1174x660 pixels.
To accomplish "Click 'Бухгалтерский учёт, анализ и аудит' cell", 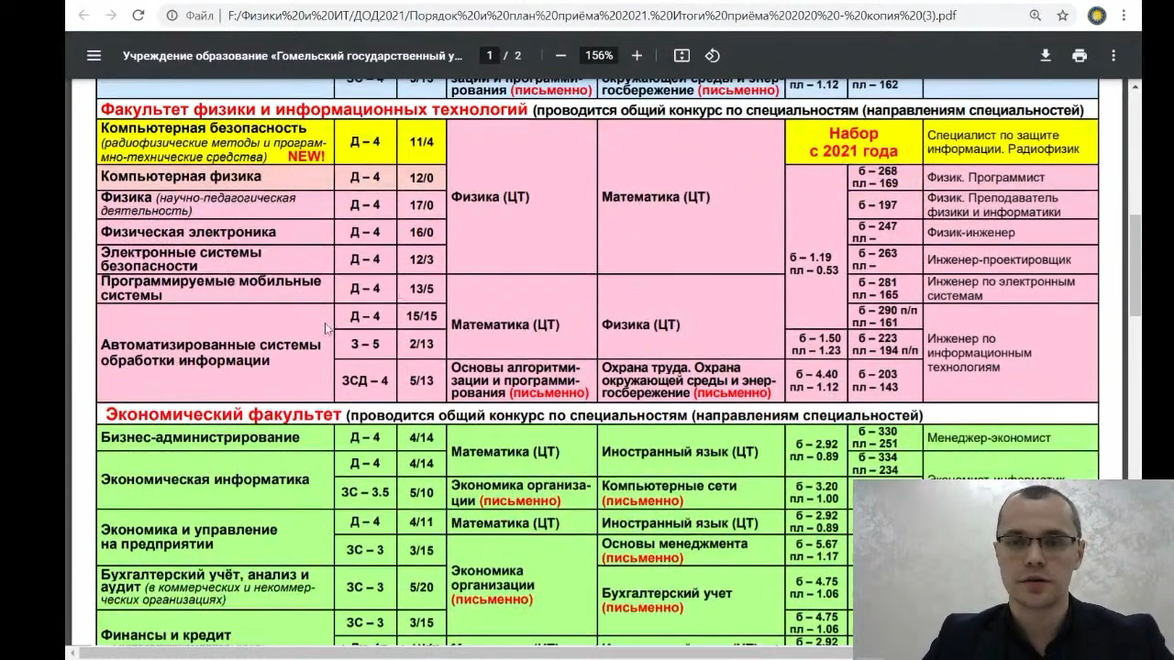I will (x=215, y=587).
